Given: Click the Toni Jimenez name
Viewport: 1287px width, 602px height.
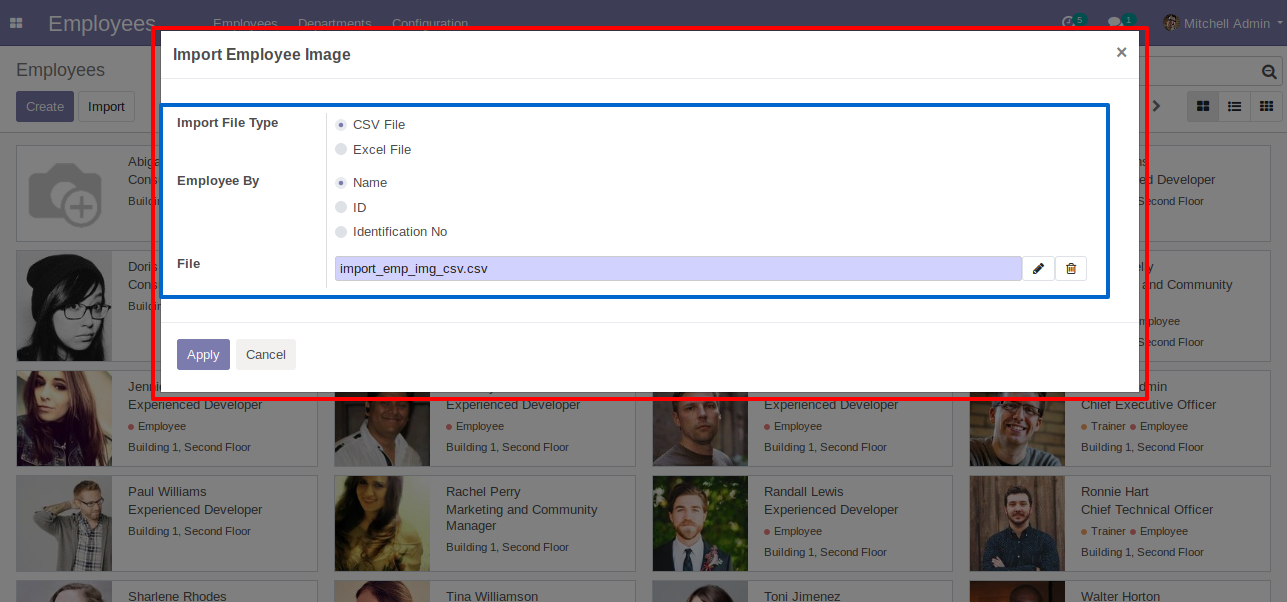Looking at the screenshot, I should (802, 596).
